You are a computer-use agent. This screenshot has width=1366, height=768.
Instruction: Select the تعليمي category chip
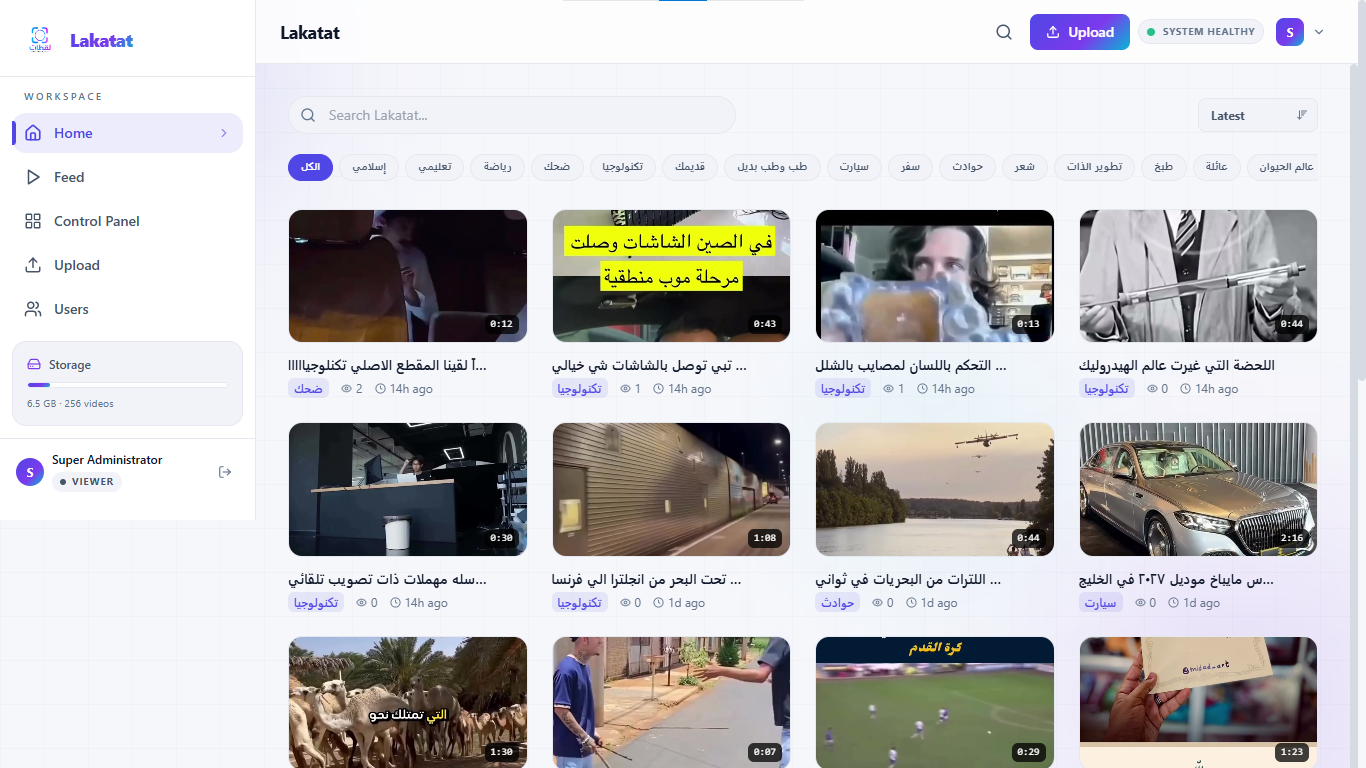point(435,167)
